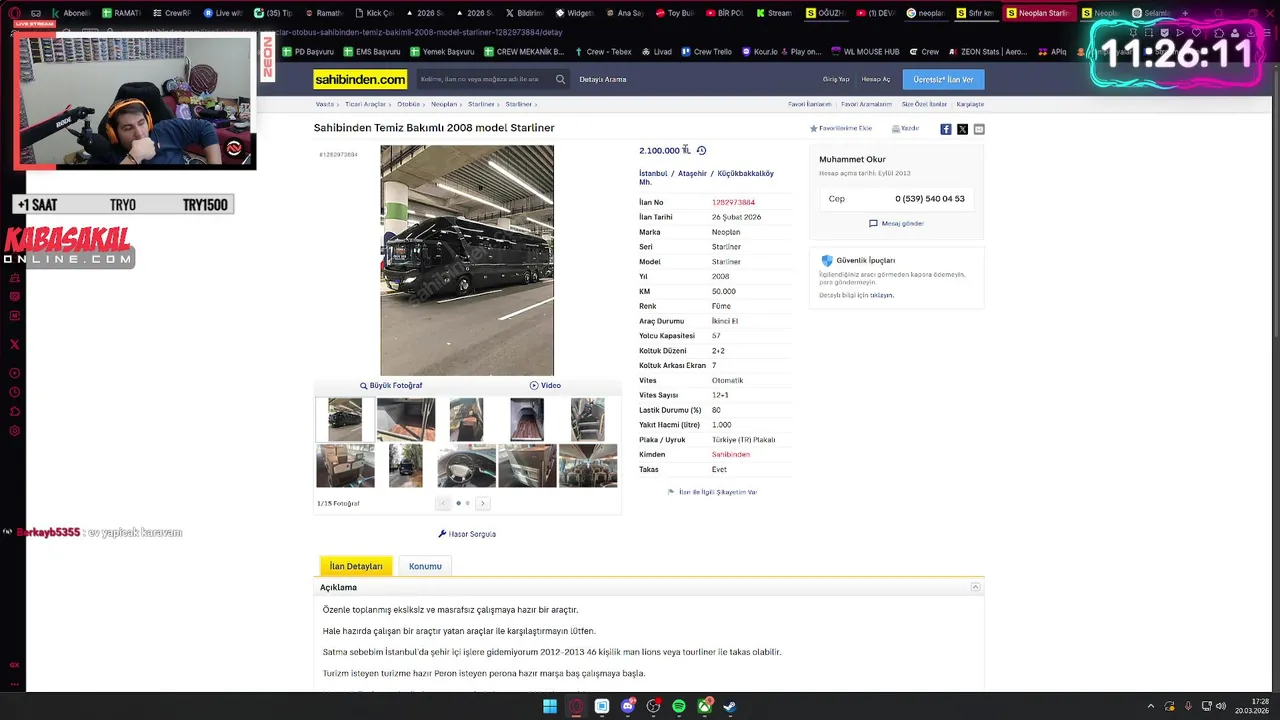Open Xbox app from the taskbar
The width and height of the screenshot is (1280, 720).
[x=705, y=706]
